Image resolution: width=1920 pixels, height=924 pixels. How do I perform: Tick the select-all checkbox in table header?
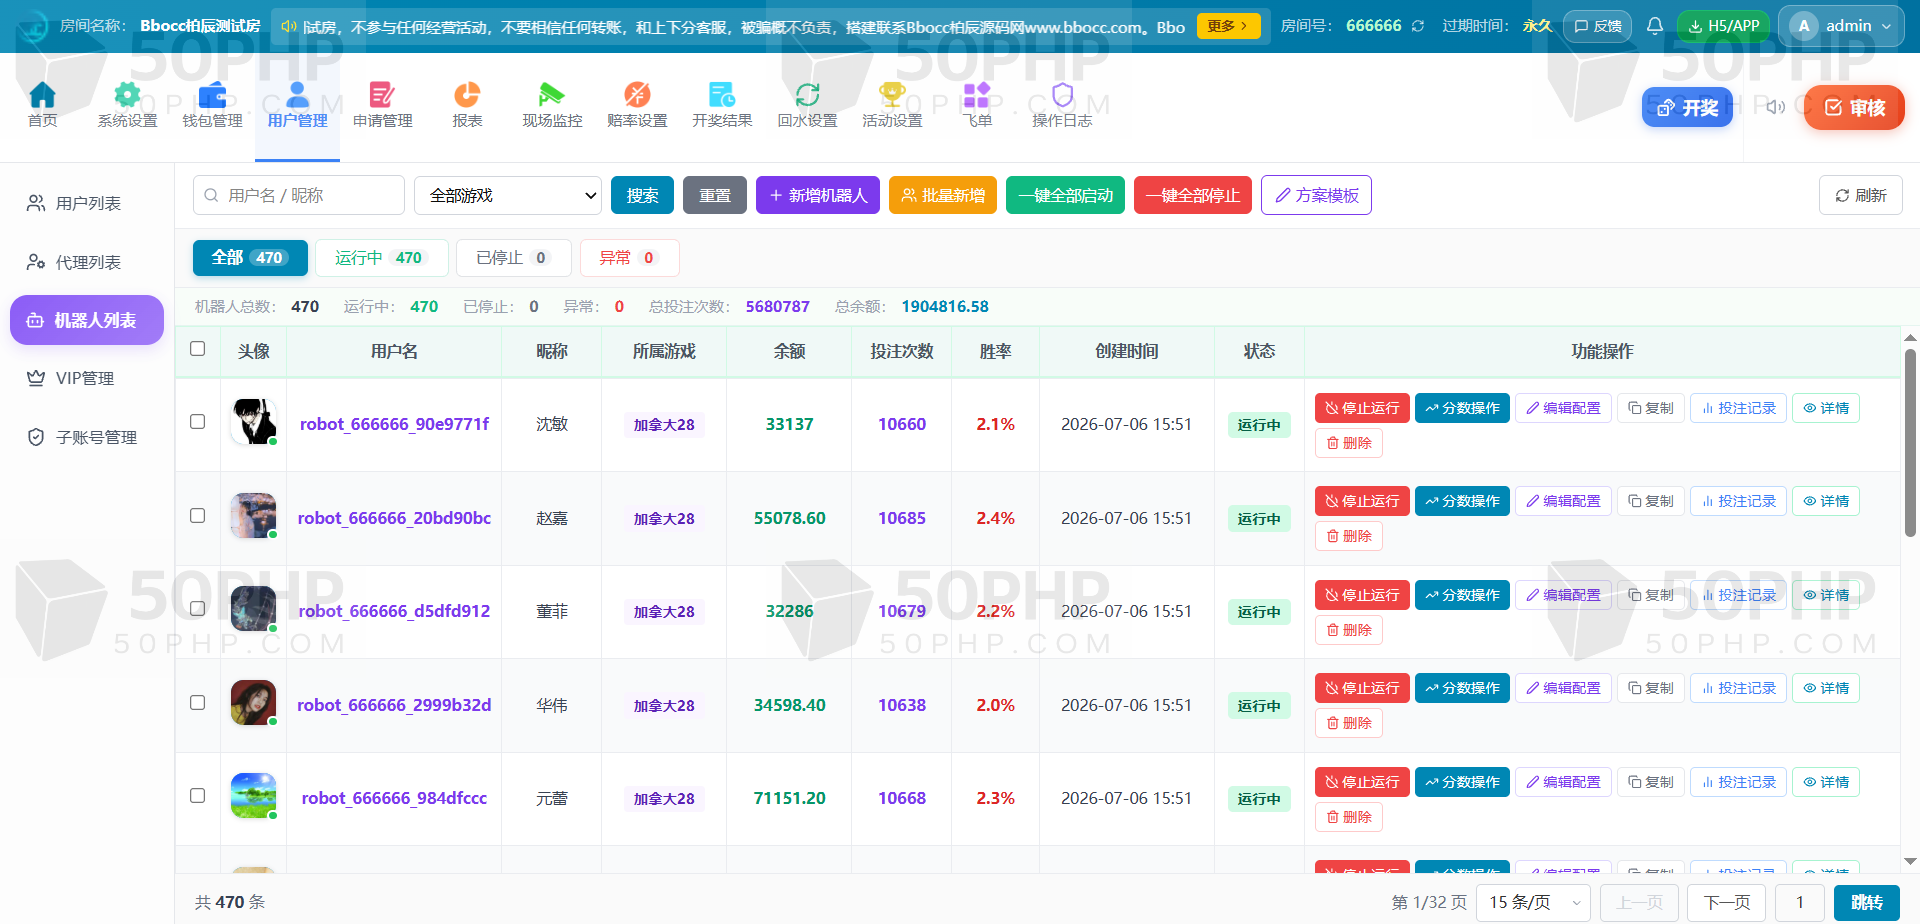[x=198, y=349]
